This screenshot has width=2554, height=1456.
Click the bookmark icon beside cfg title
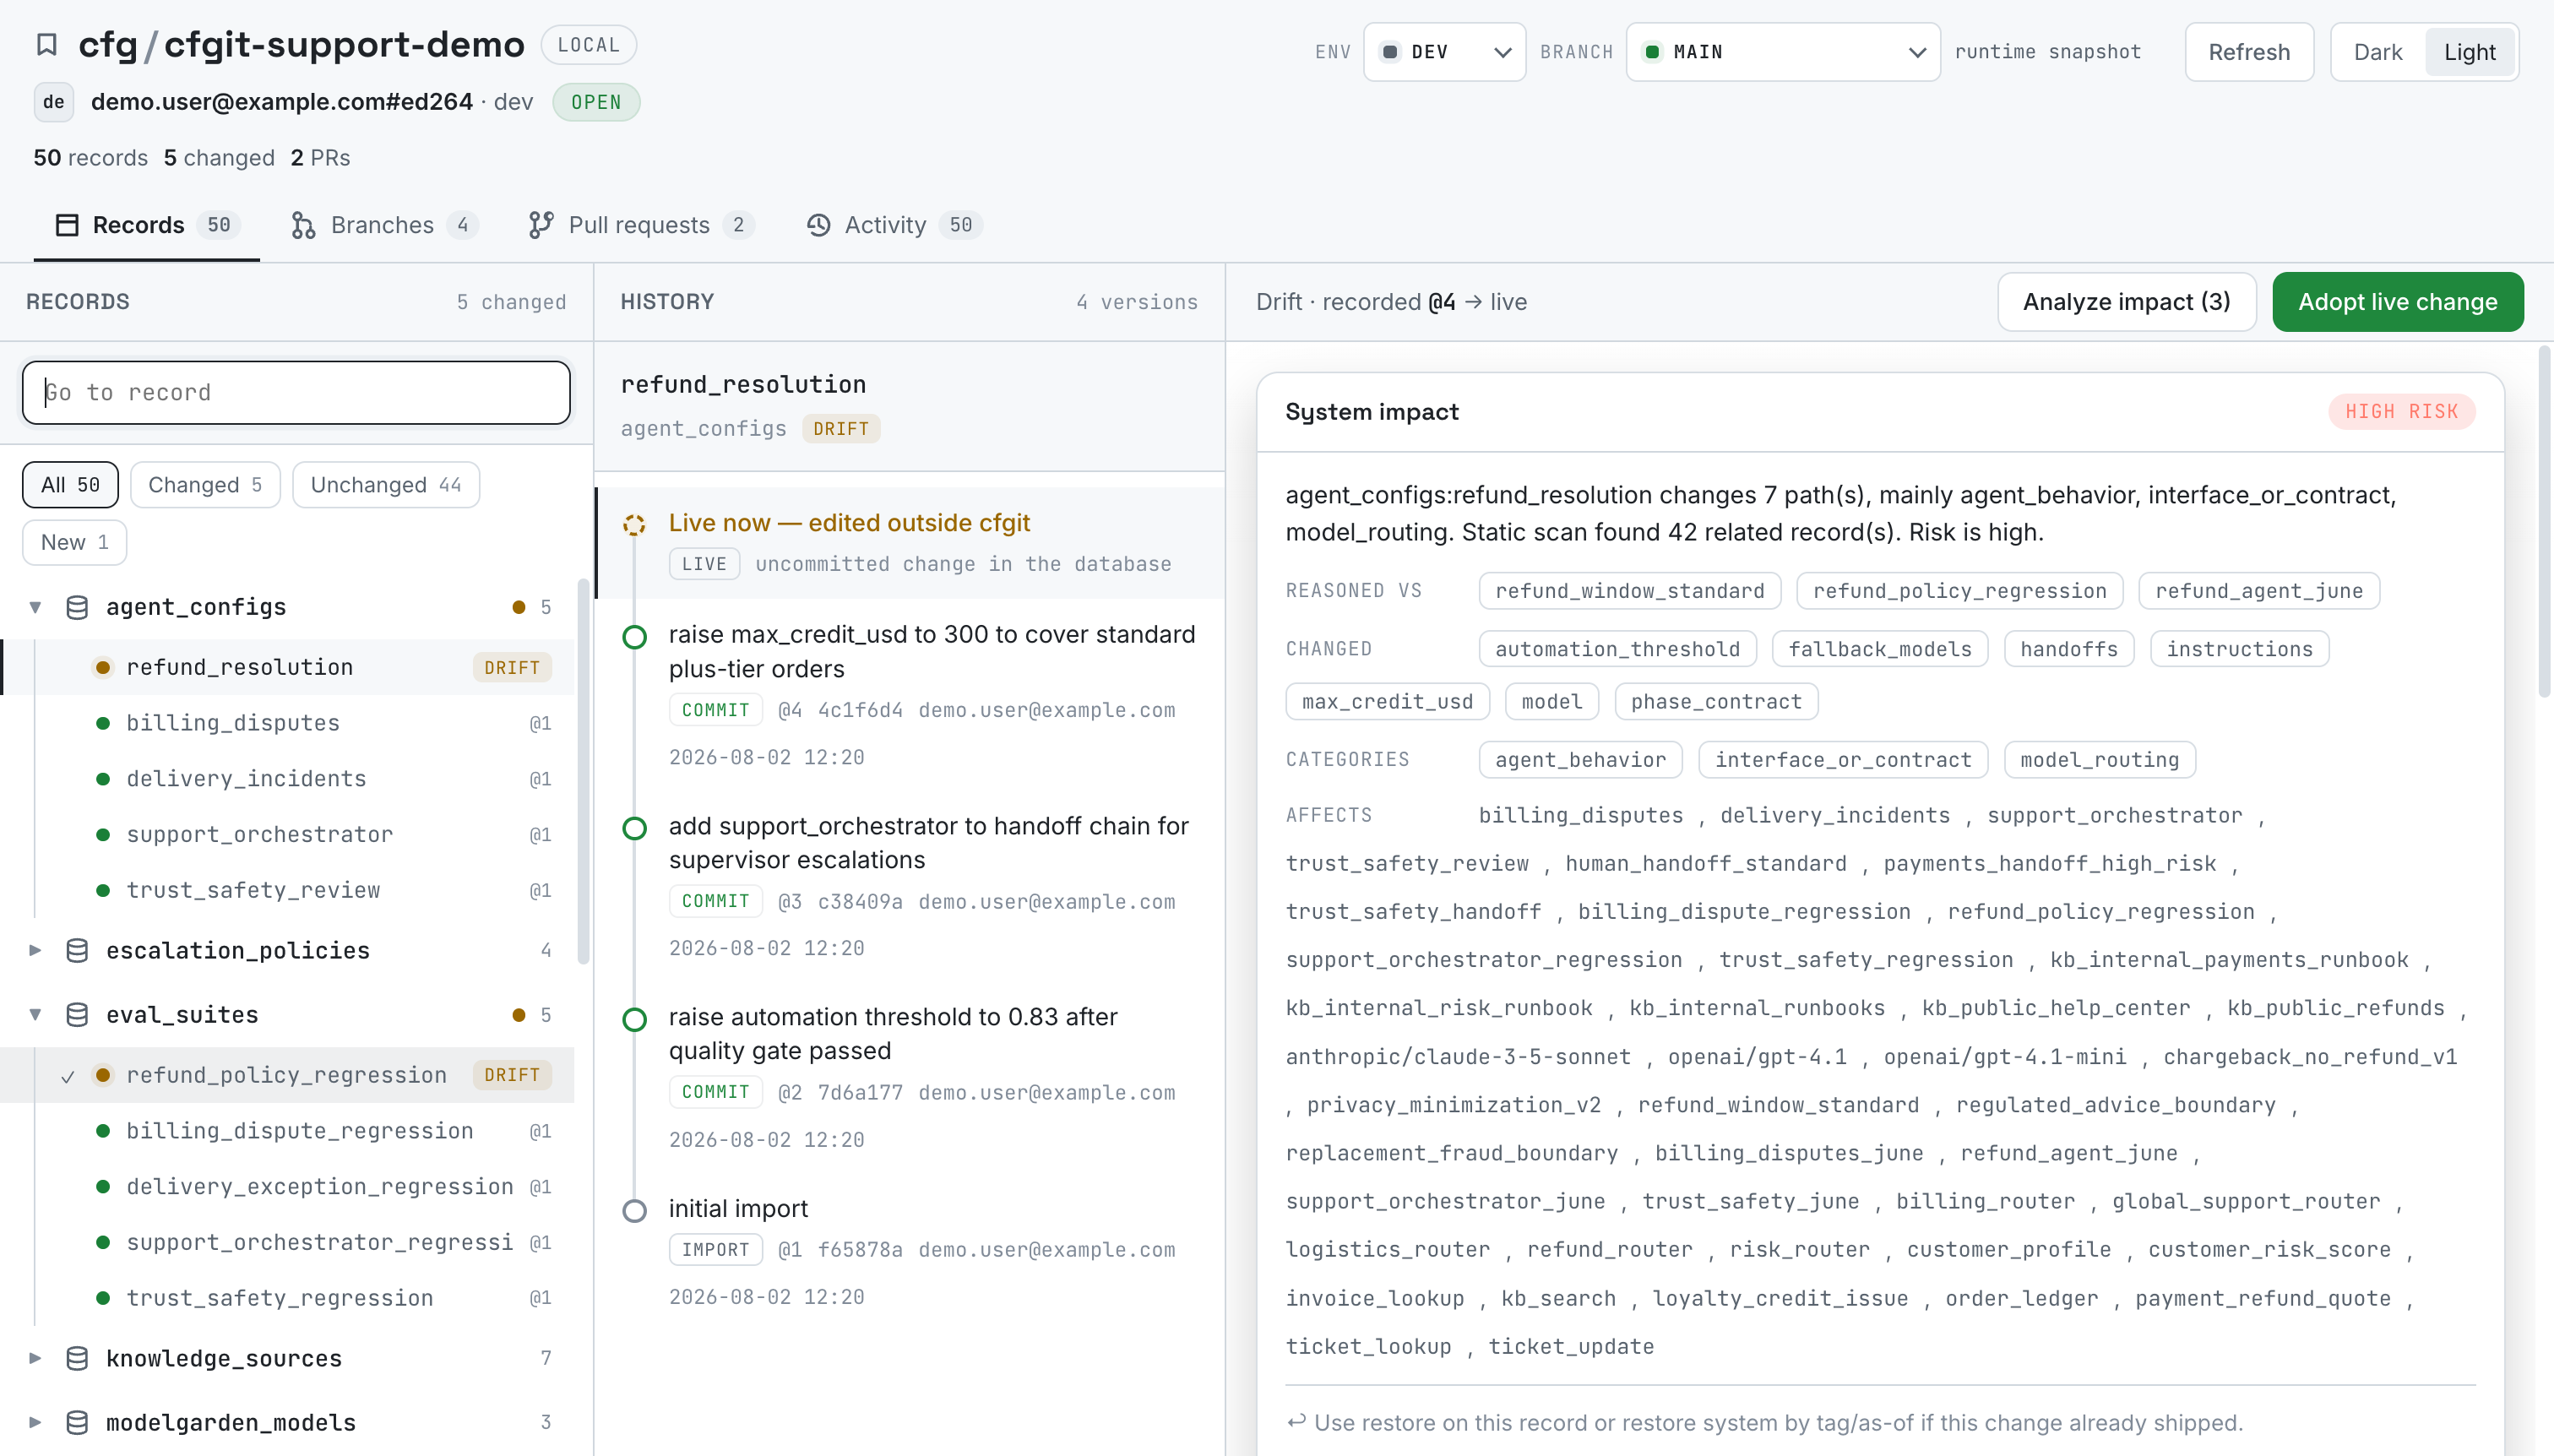[x=46, y=45]
